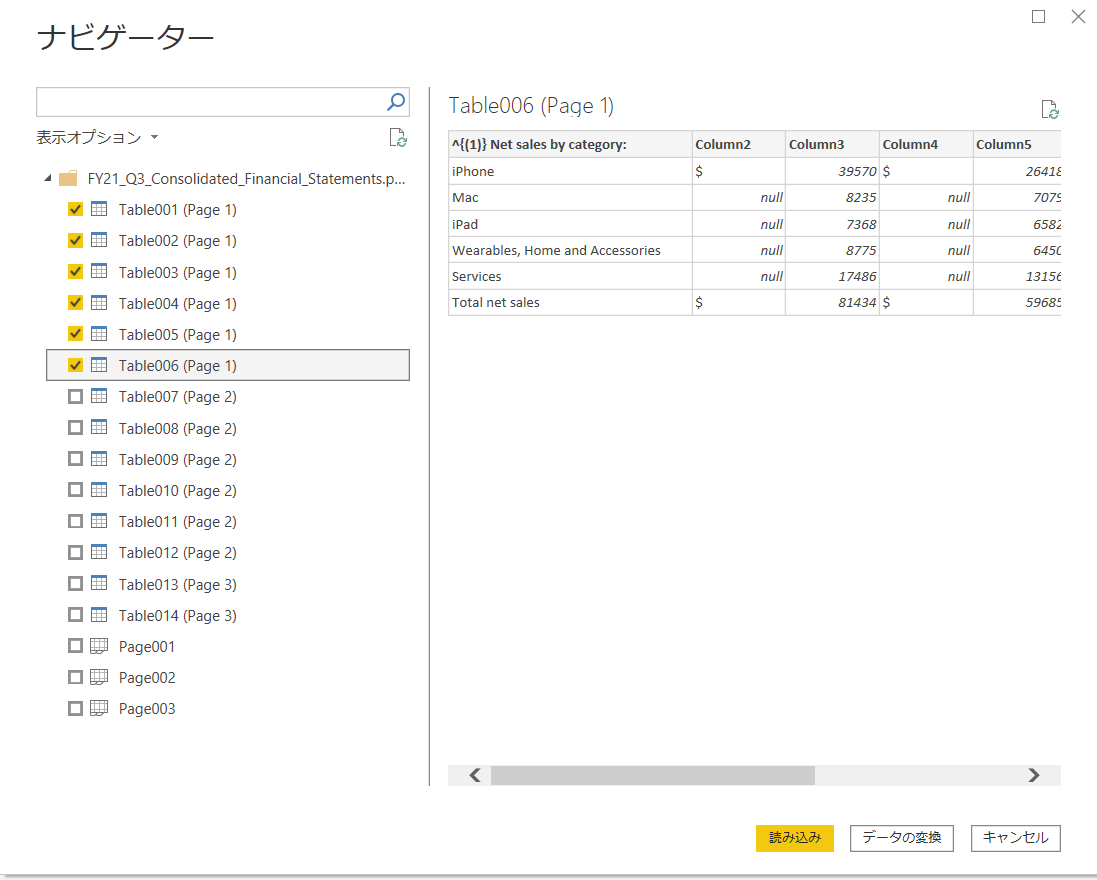Viewport: 1097px width, 880px height.
Task: Click the table icon for Table008 (Page 2)
Action: (x=99, y=427)
